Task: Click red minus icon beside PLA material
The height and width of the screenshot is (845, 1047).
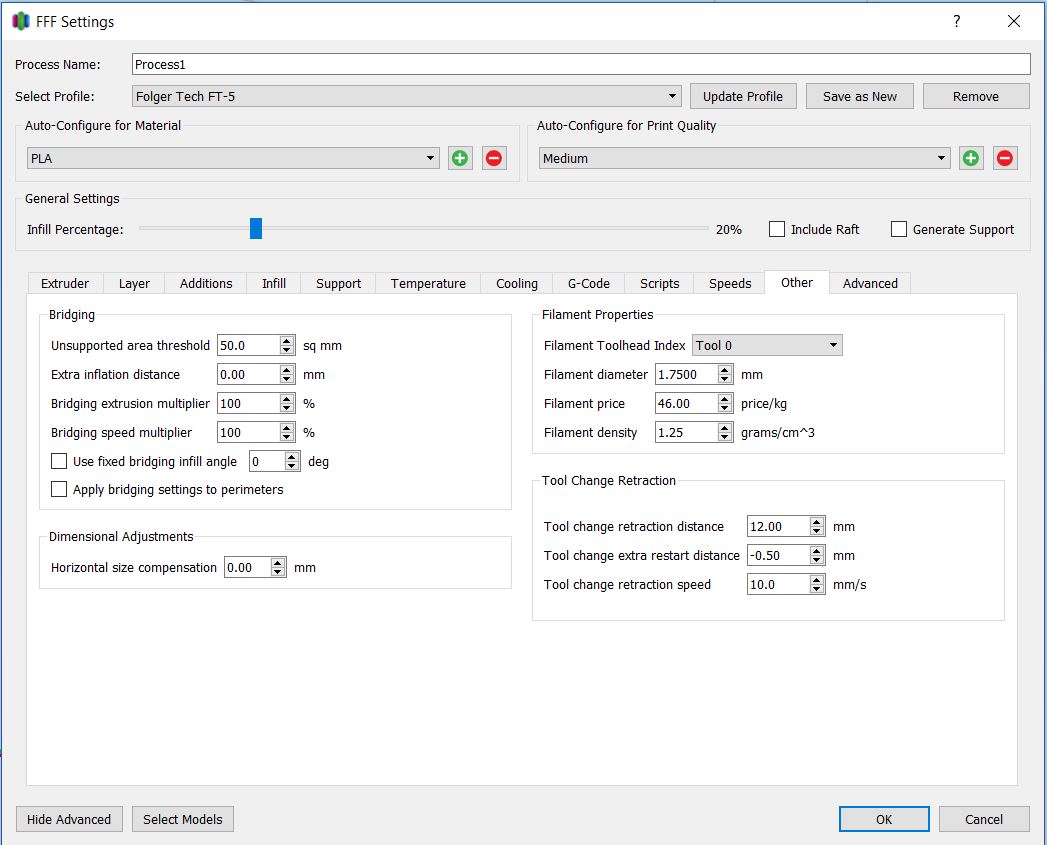Action: (494, 158)
